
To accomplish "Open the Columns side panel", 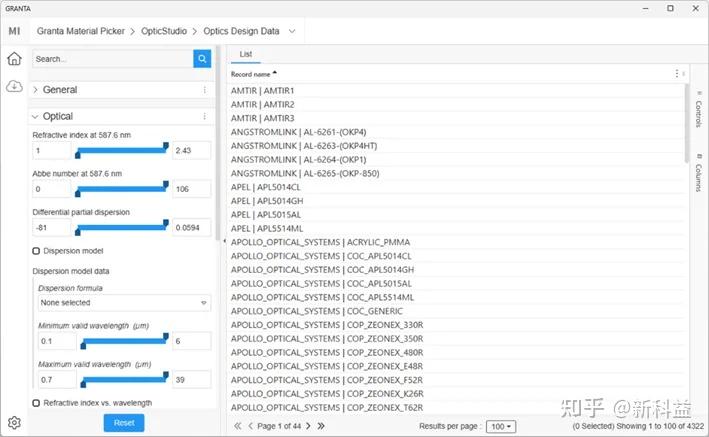I will coord(699,173).
